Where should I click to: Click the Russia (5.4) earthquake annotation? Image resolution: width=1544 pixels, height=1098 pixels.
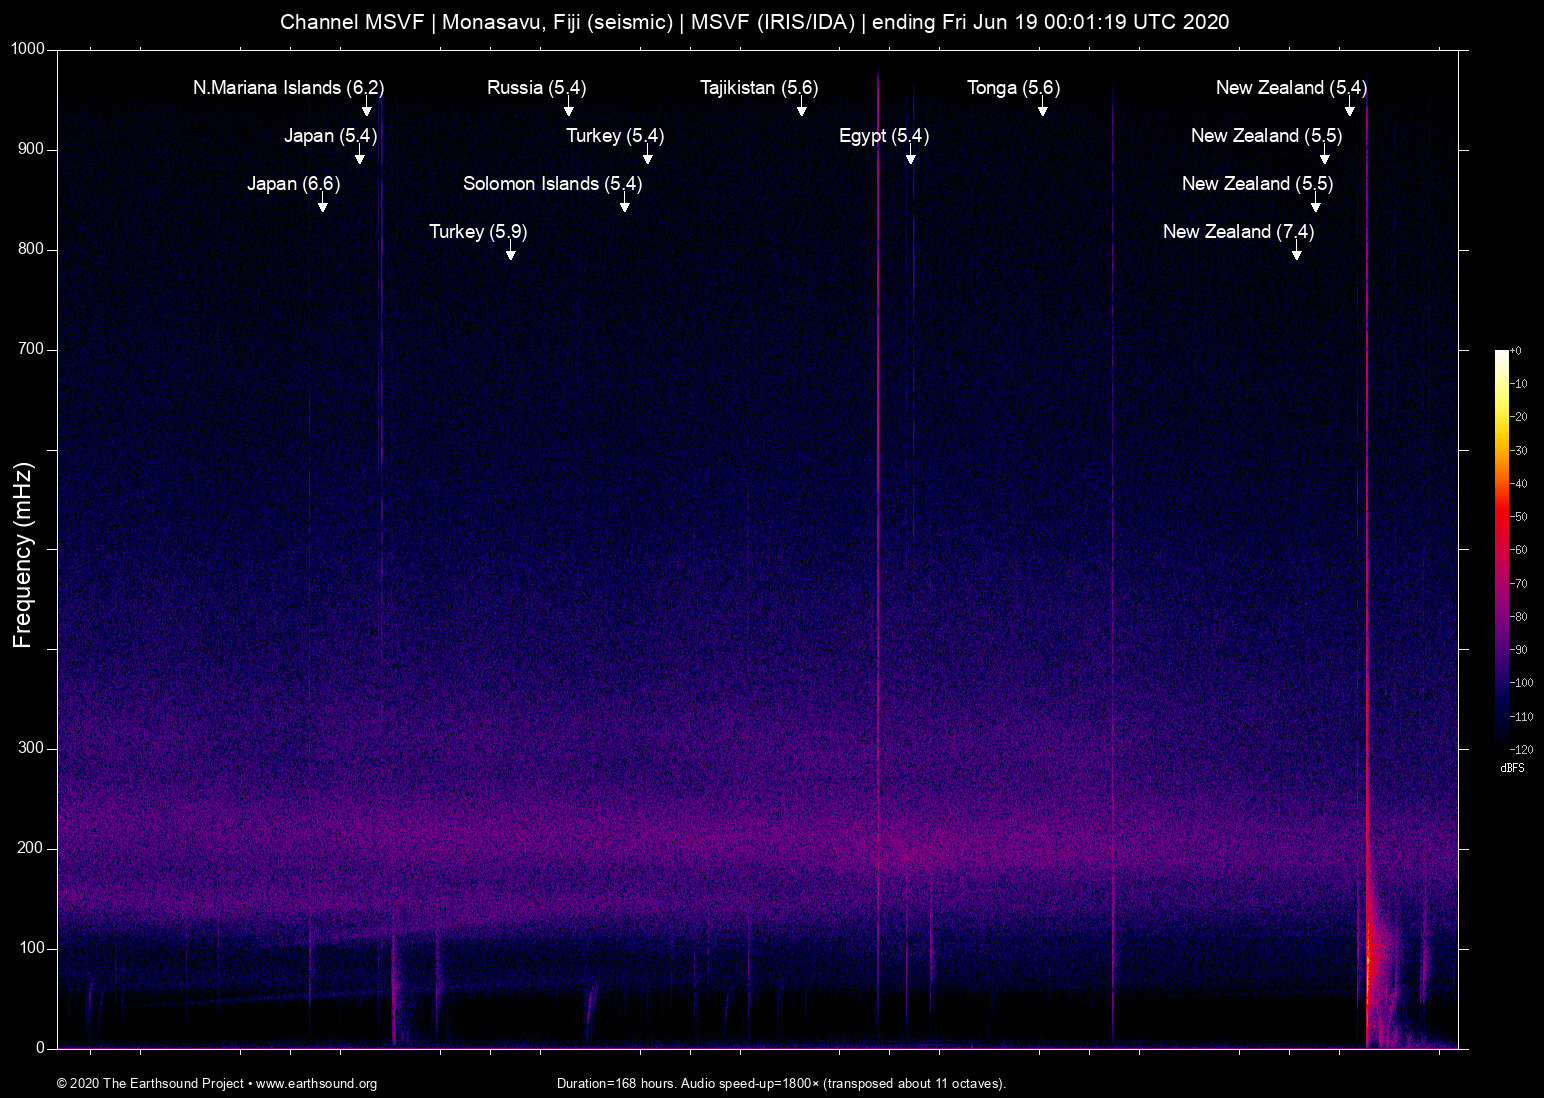point(535,88)
